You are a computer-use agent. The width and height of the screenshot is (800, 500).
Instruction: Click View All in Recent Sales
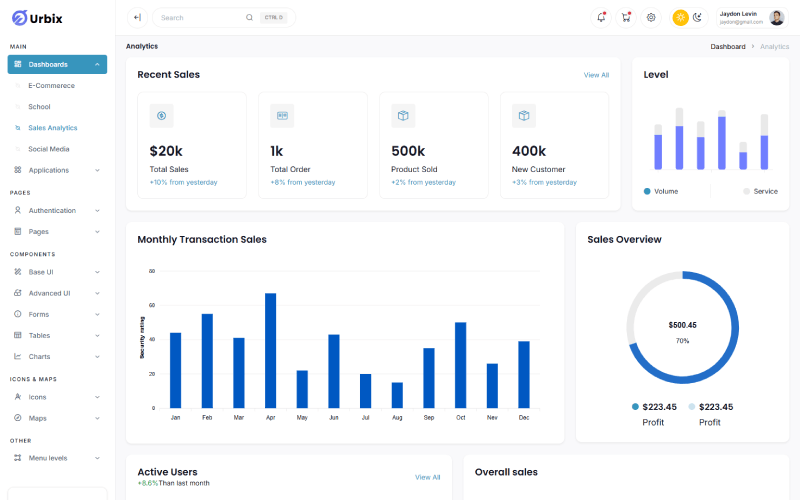coord(596,75)
